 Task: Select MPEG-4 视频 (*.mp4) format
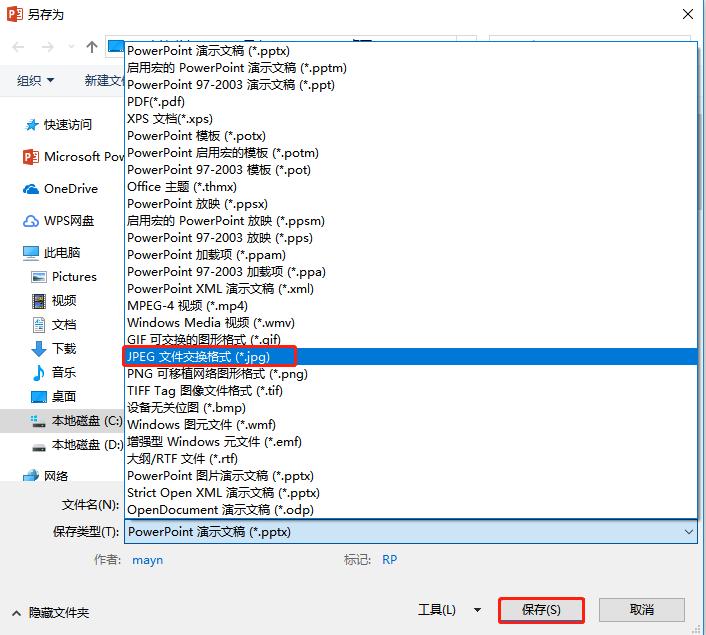click(x=411, y=306)
